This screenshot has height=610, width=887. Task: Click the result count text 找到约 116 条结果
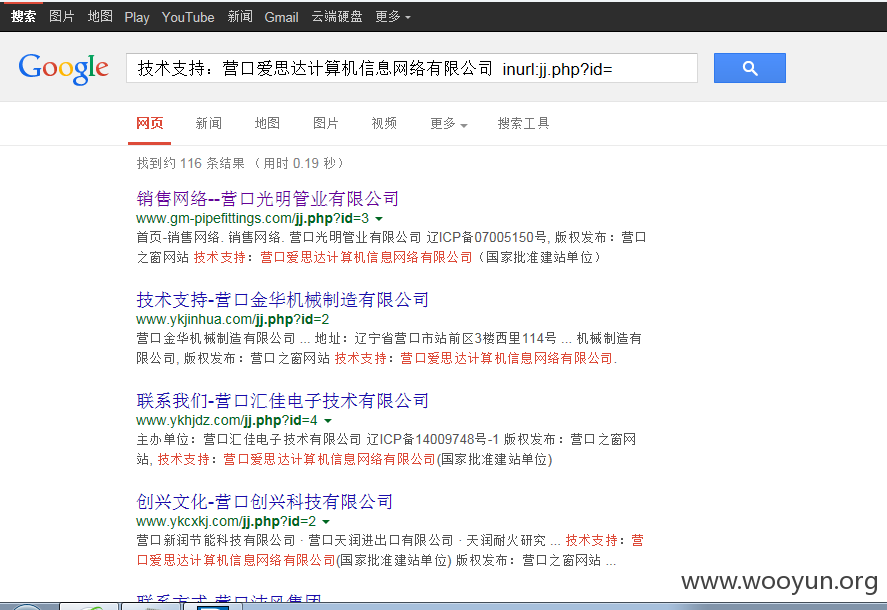(x=191, y=164)
